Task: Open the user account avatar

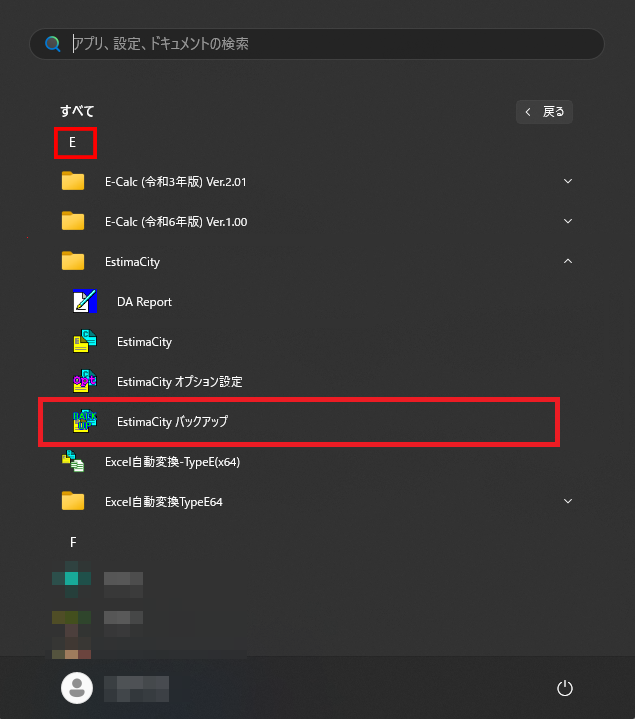Action: click(77, 688)
